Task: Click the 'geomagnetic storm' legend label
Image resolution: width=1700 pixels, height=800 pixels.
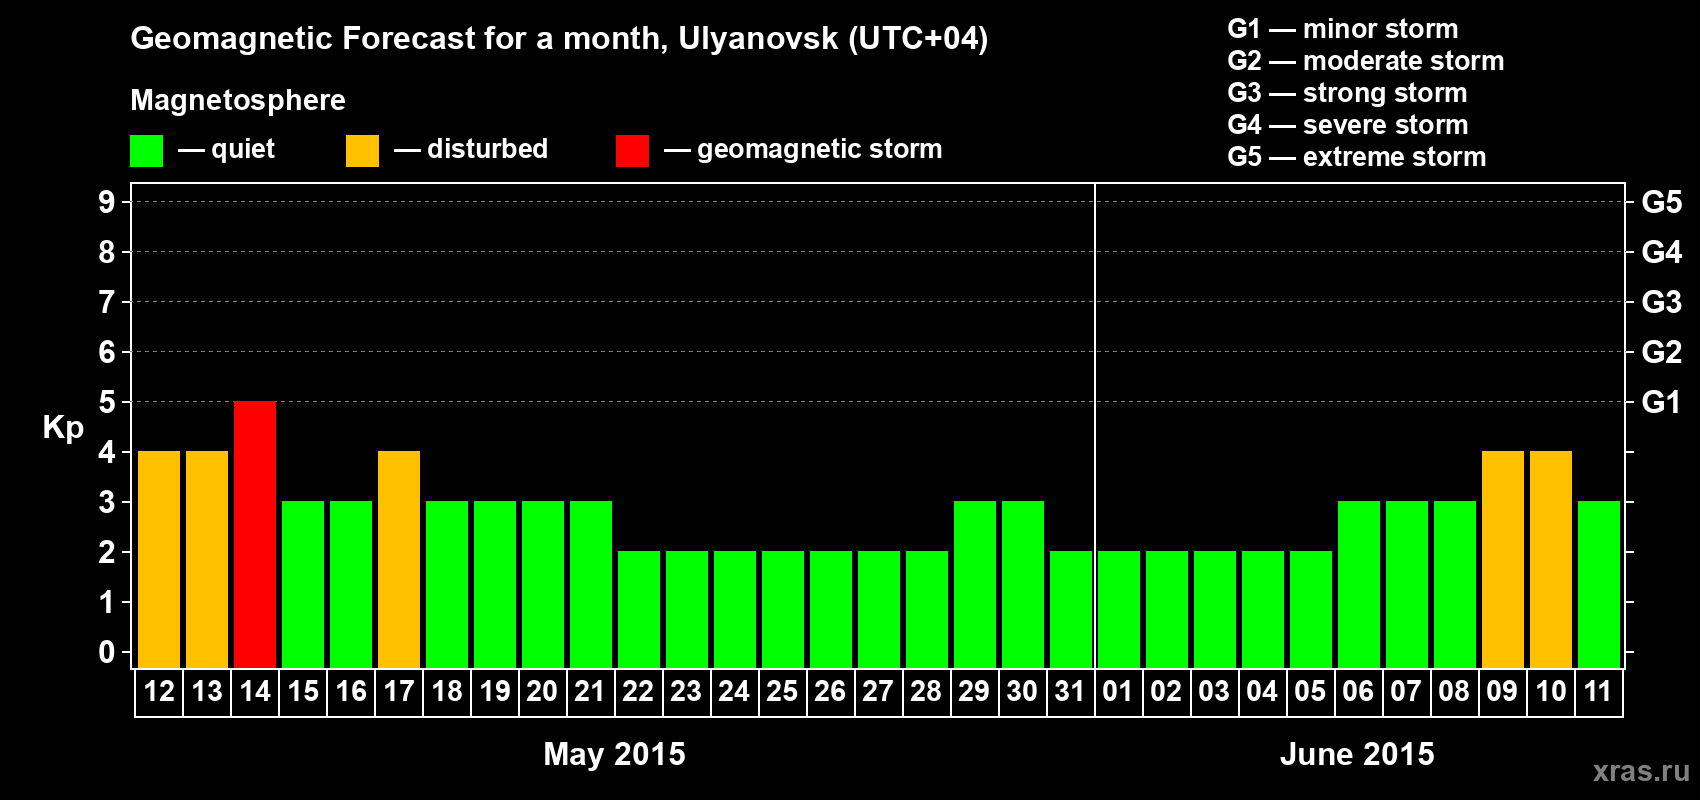Action: [820, 150]
